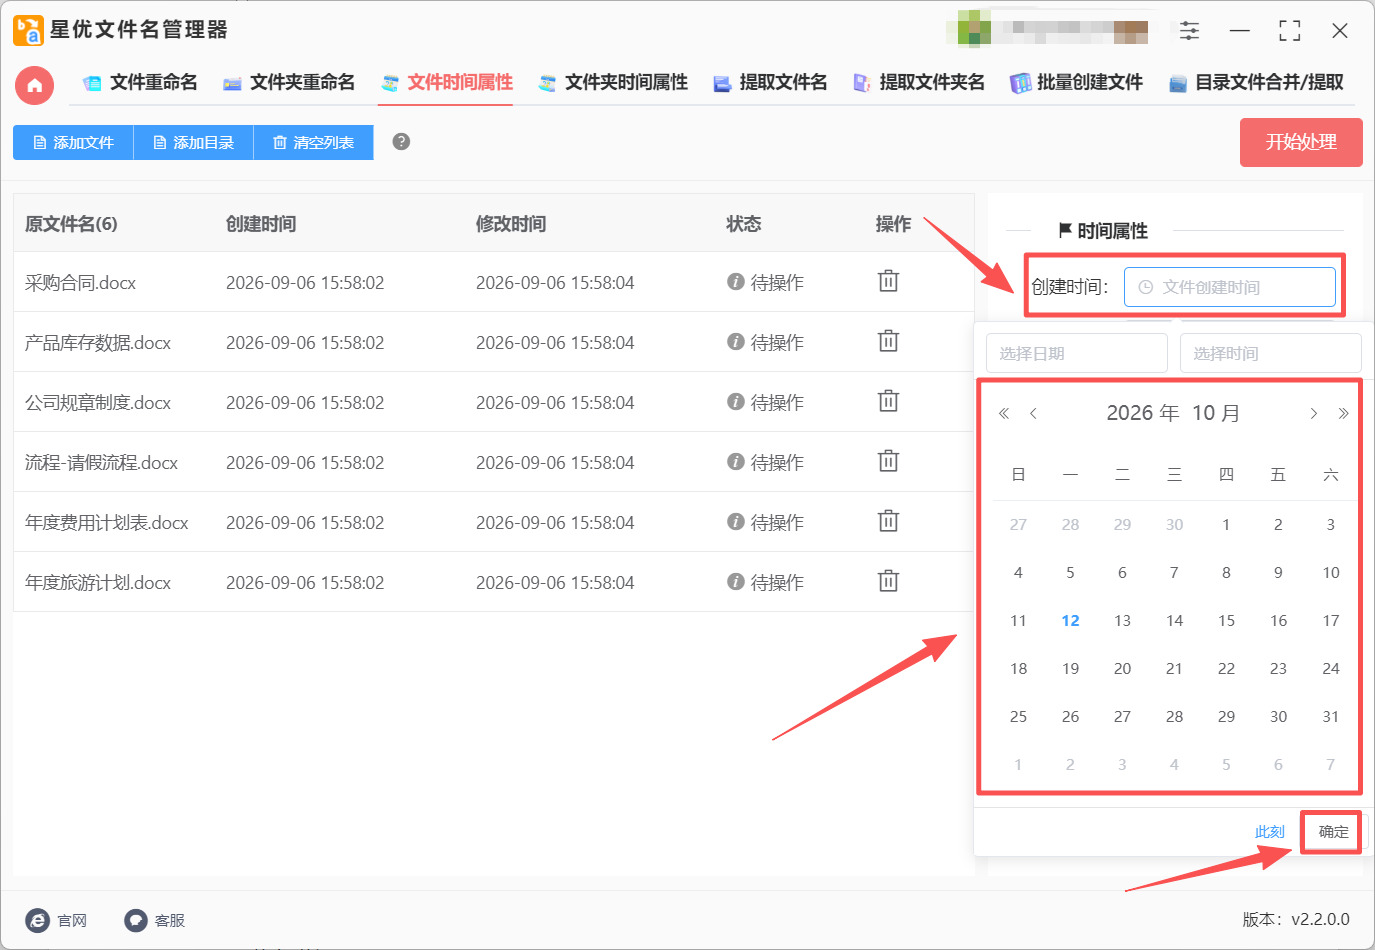Open the 官网 browser icon
This screenshot has width=1375, height=950.
point(37,920)
